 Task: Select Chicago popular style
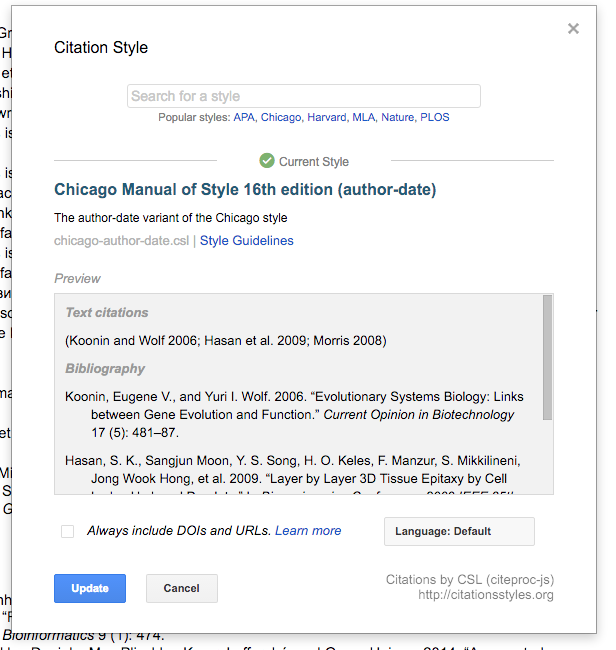pyautogui.click(x=281, y=117)
